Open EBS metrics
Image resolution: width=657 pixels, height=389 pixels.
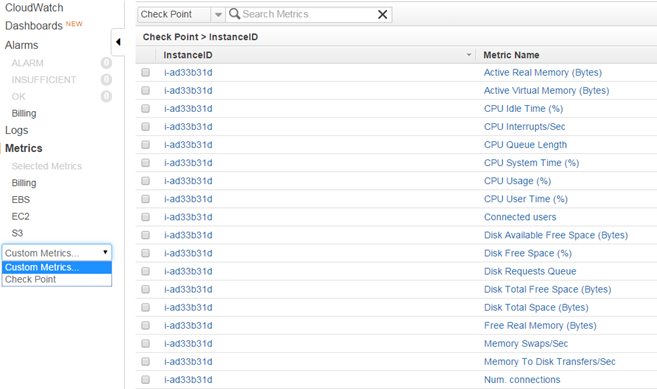21,200
